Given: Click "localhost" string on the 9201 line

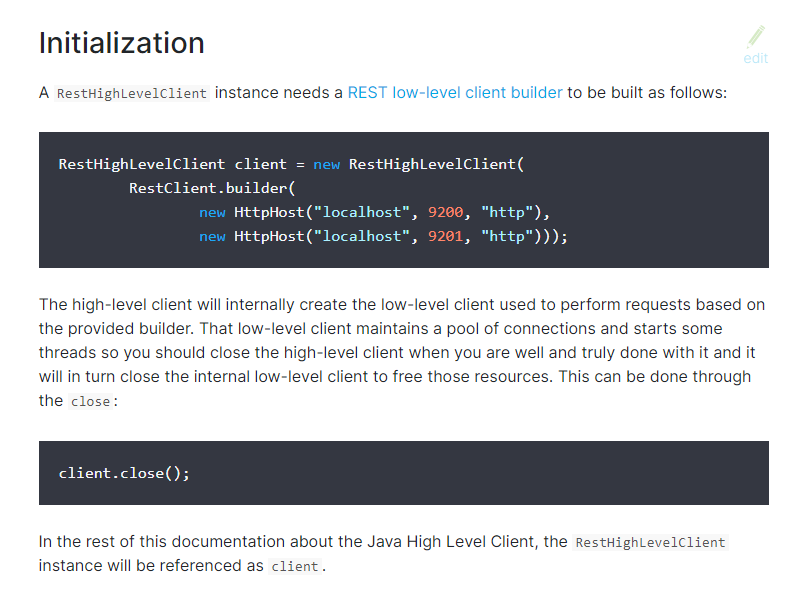Looking at the screenshot, I should tap(362, 236).
